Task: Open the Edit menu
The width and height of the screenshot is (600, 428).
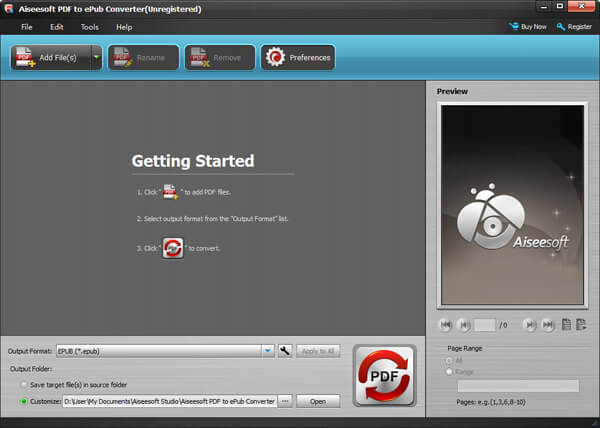Action: click(57, 27)
